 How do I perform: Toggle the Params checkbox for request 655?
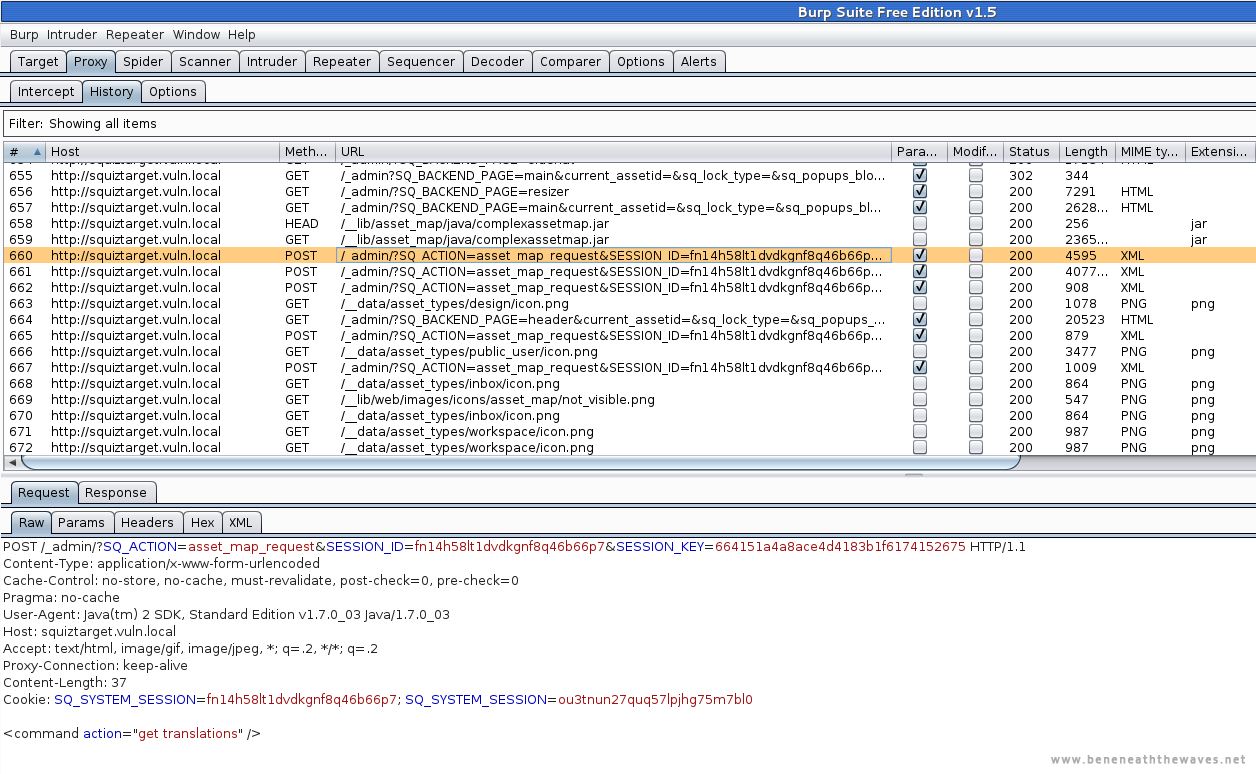pos(920,175)
